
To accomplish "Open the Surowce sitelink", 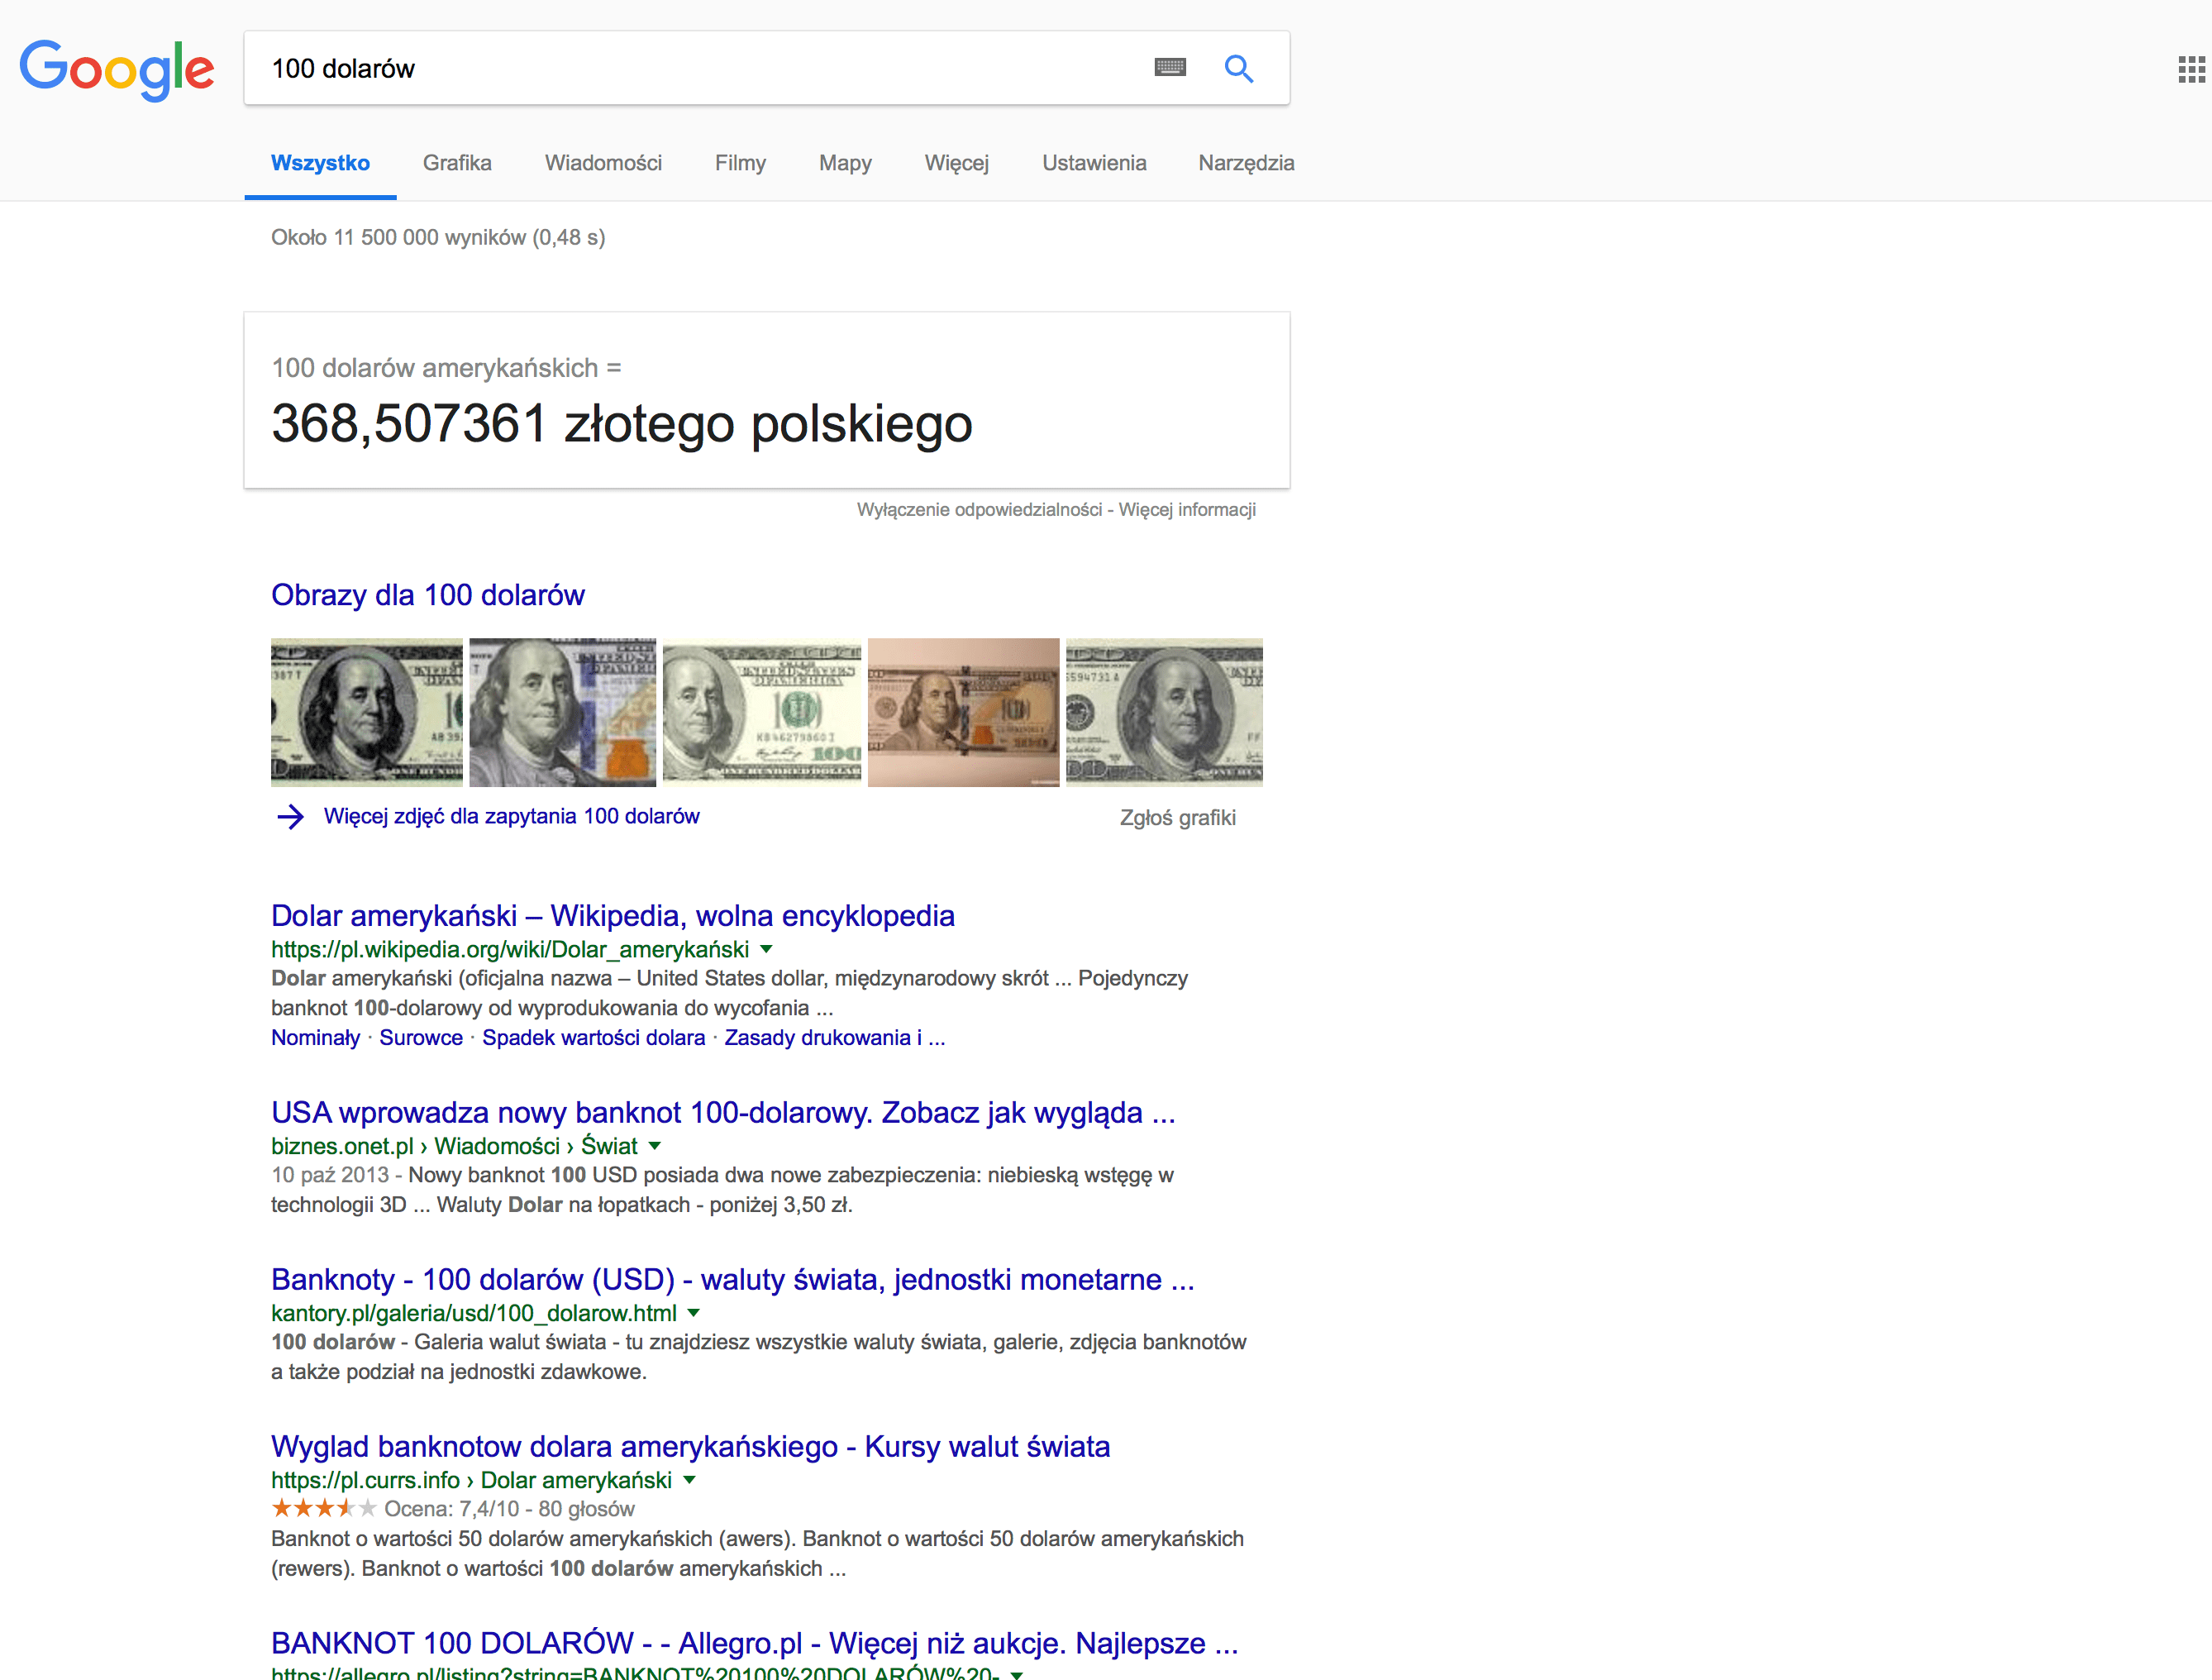I will [421, 1038].
